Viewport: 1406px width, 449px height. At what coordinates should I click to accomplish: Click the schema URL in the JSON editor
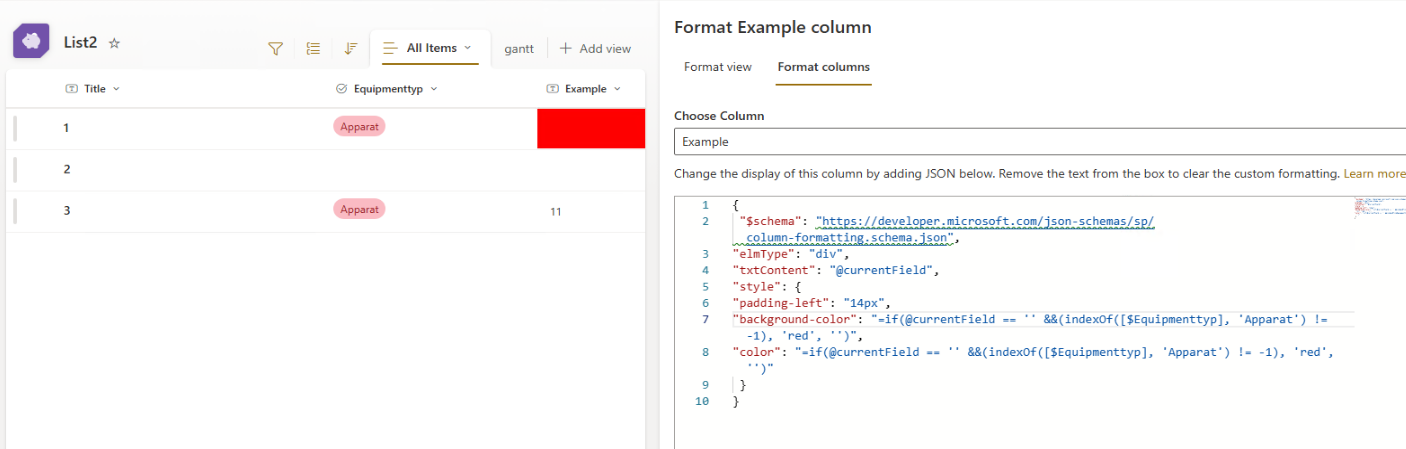click(985, 221)
